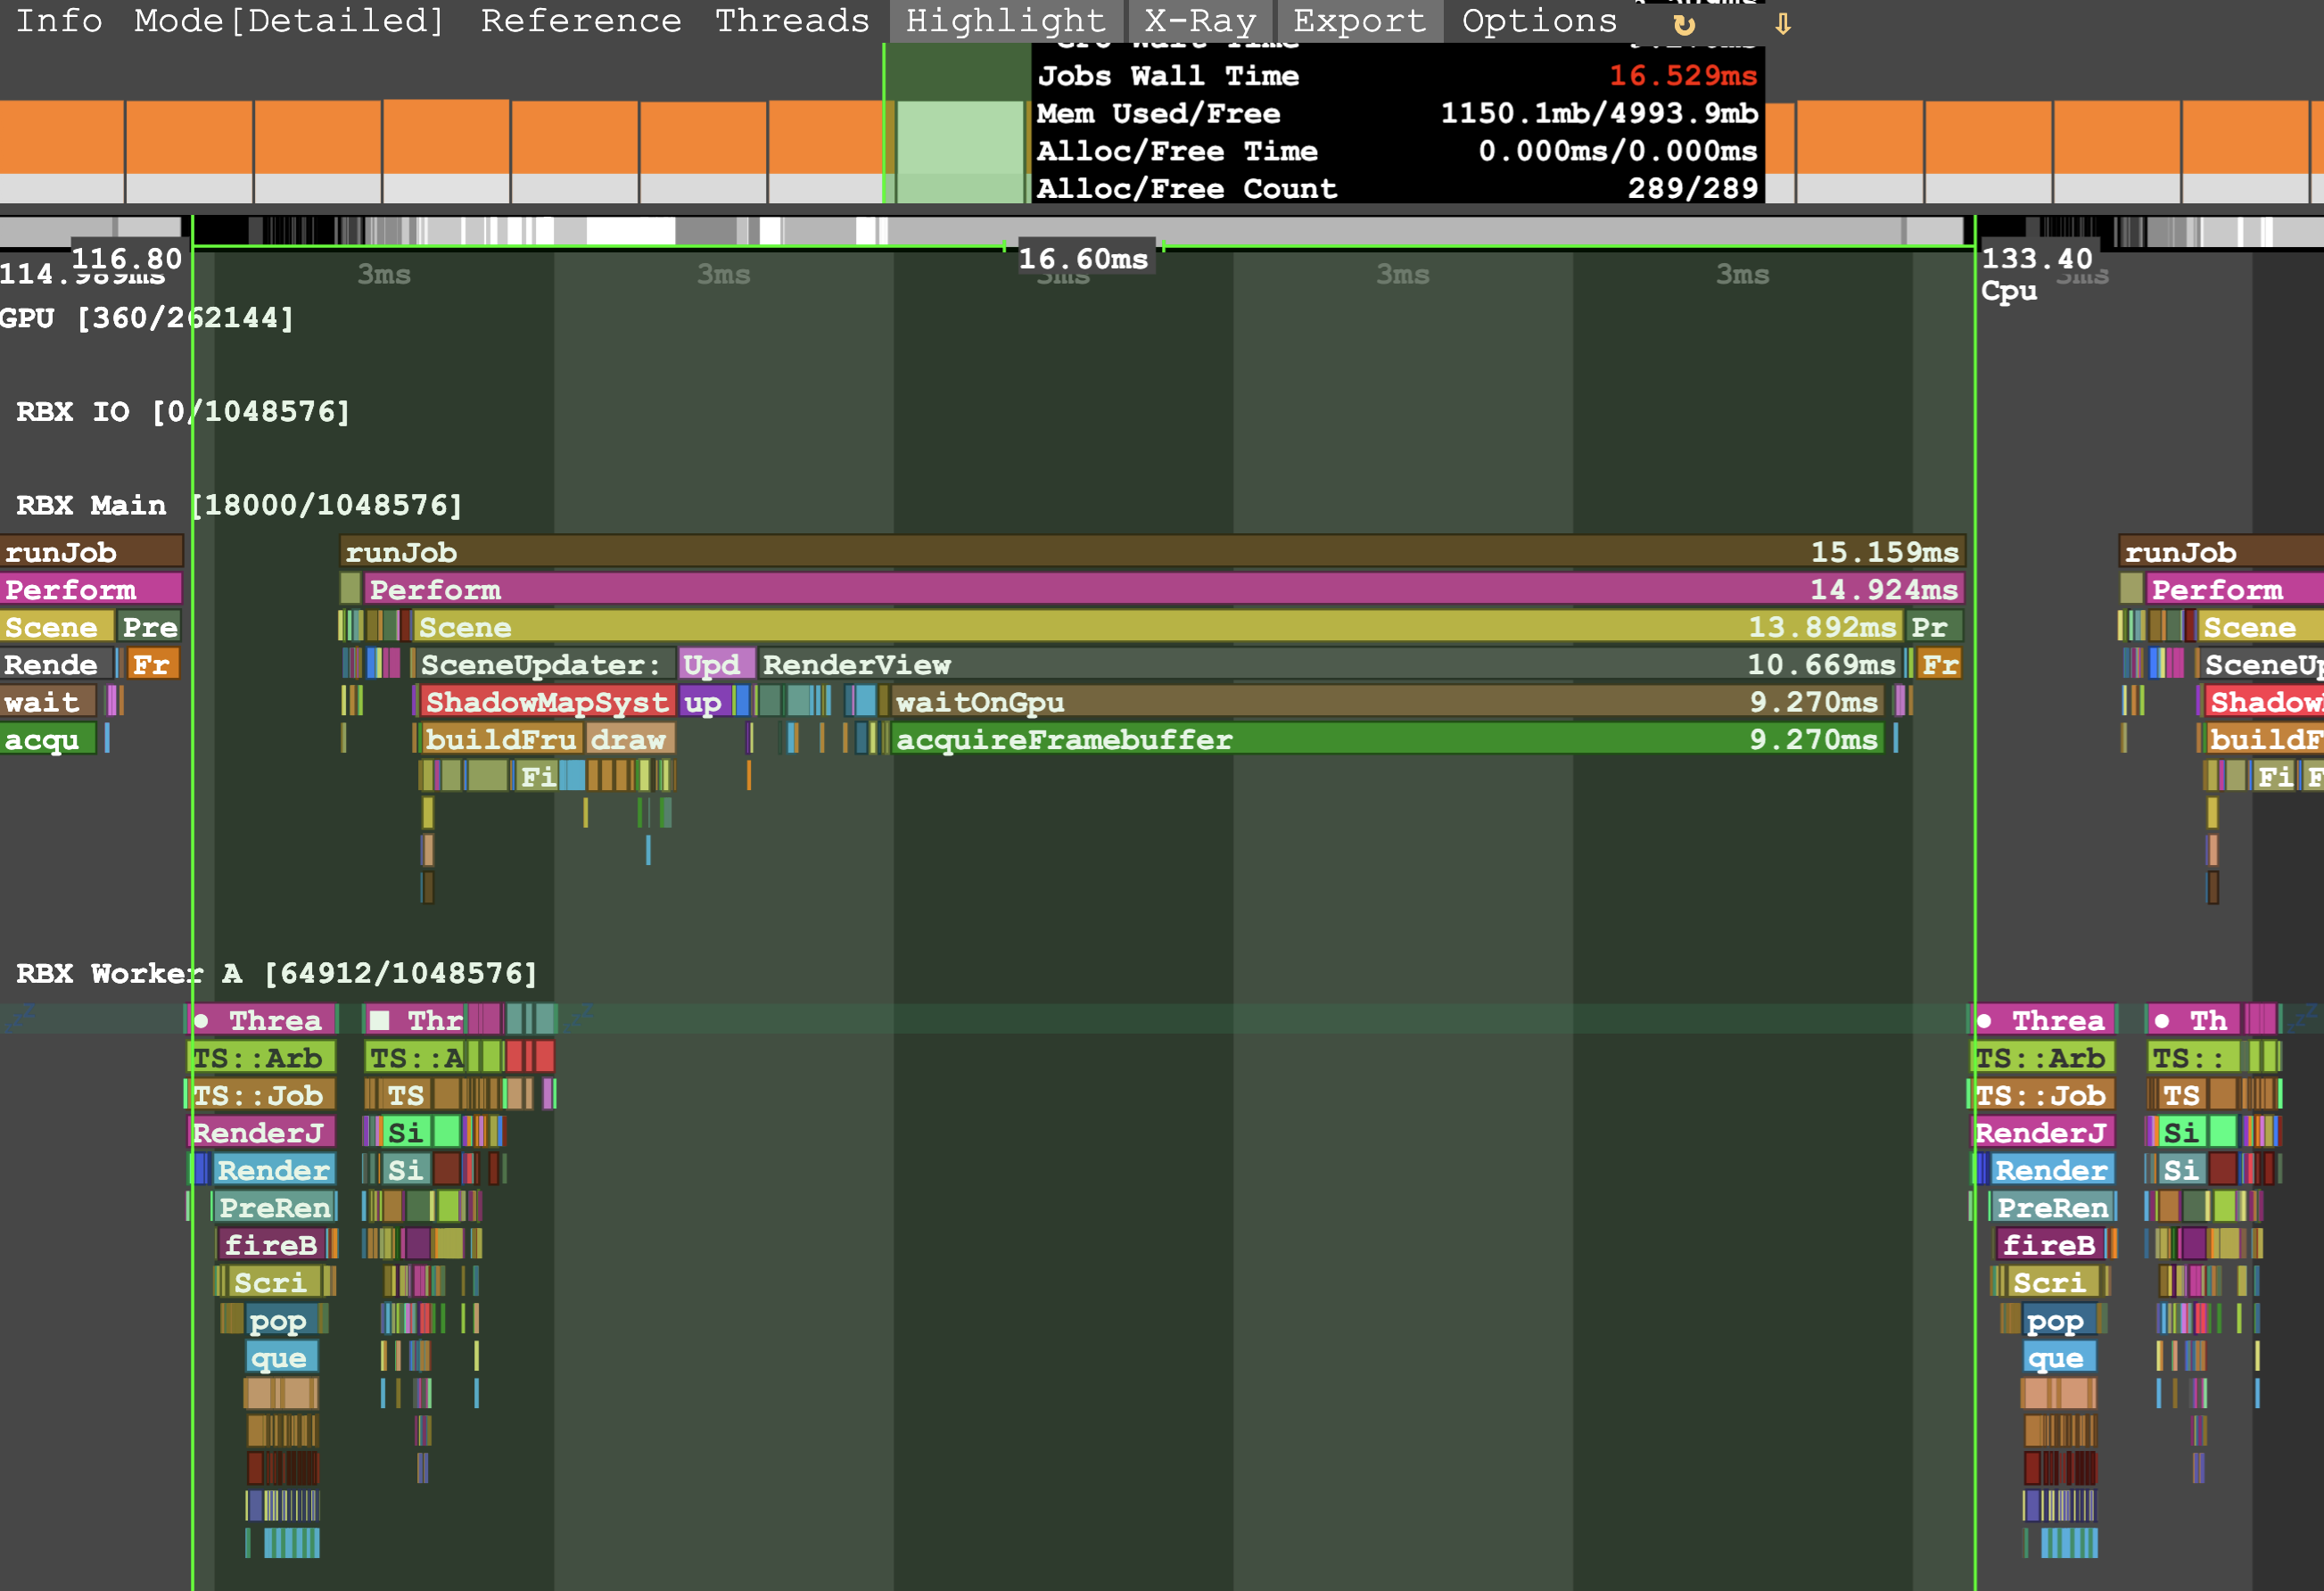
Task: Open the Reference dropdown menu
Action: 580,21
